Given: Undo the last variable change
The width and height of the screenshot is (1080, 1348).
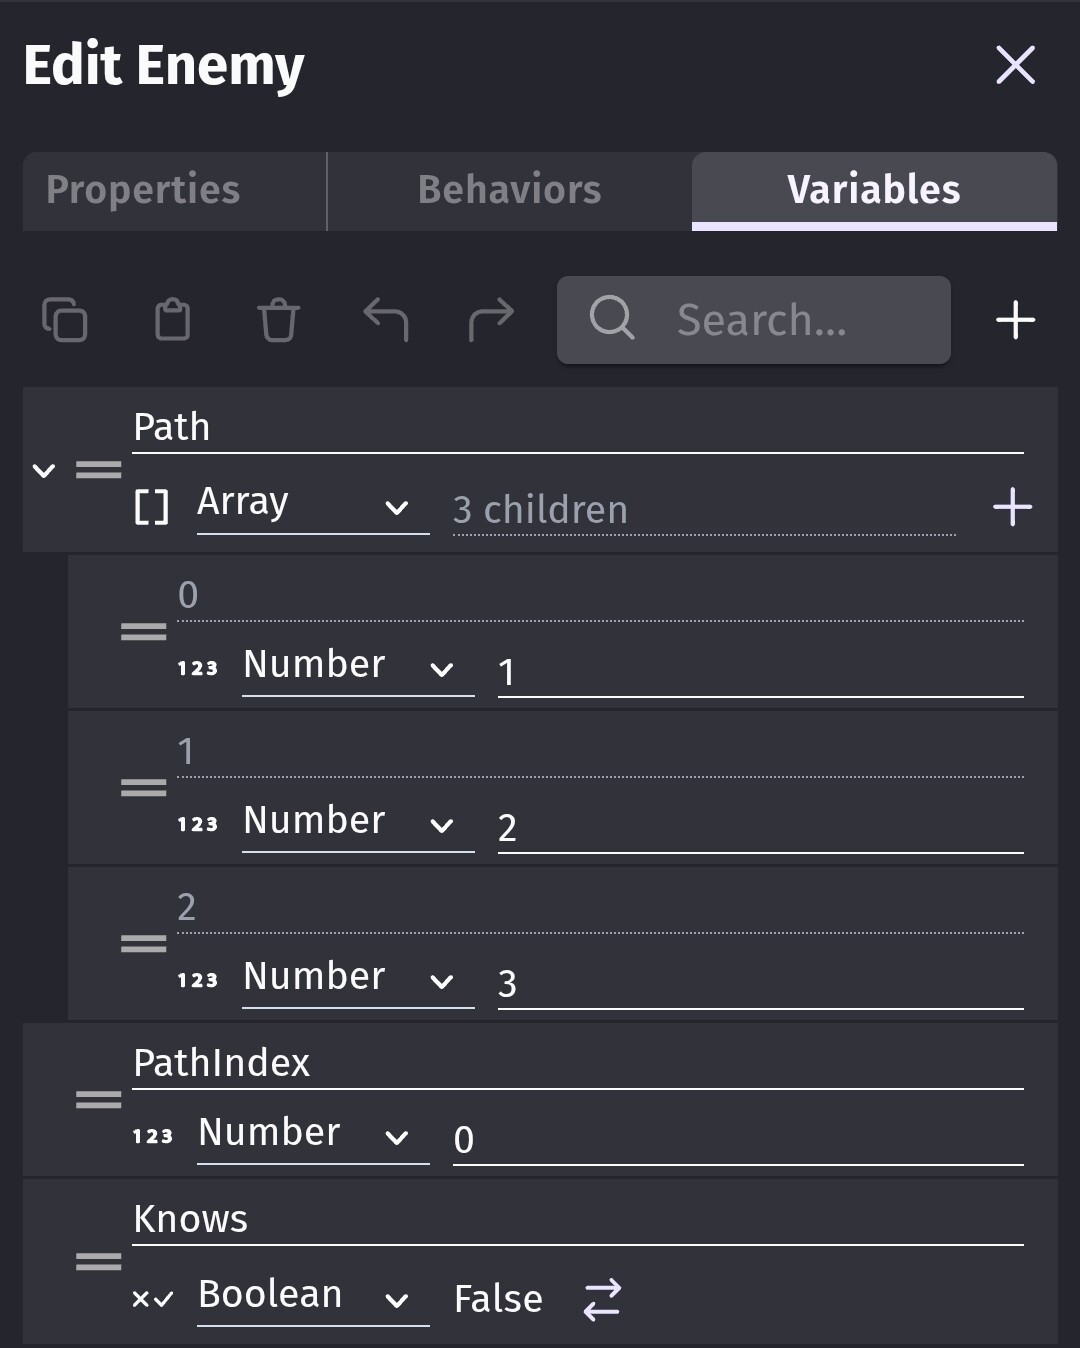Looking at the screenshot, I should pyautogui.click(x=385, y=320).
